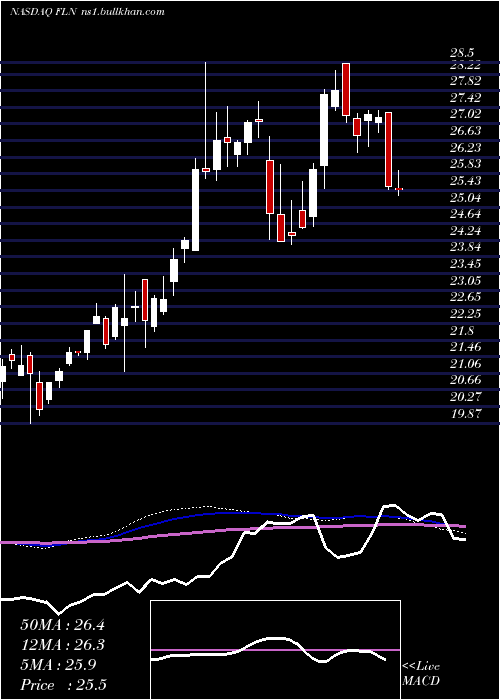Click the 22.25 price level label
This screenshot has width=500, height=700.
point(467,314)
